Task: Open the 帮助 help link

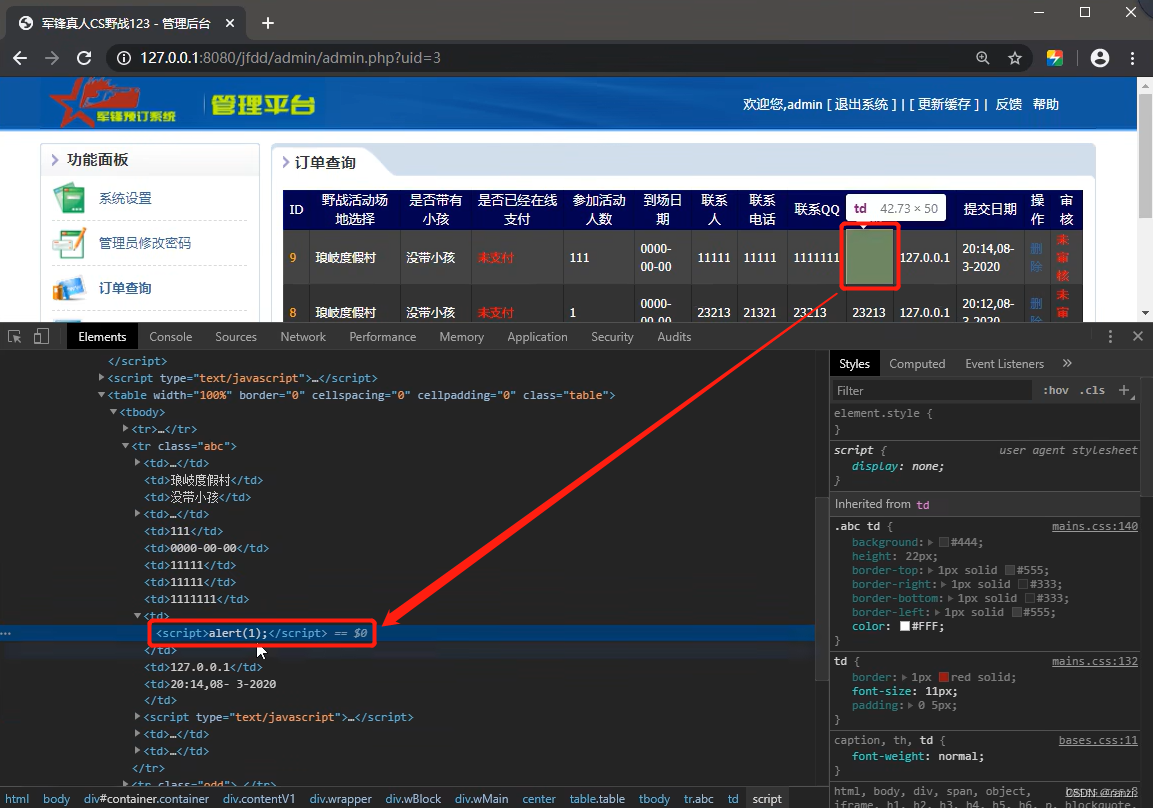Action: pos(1046,104)
